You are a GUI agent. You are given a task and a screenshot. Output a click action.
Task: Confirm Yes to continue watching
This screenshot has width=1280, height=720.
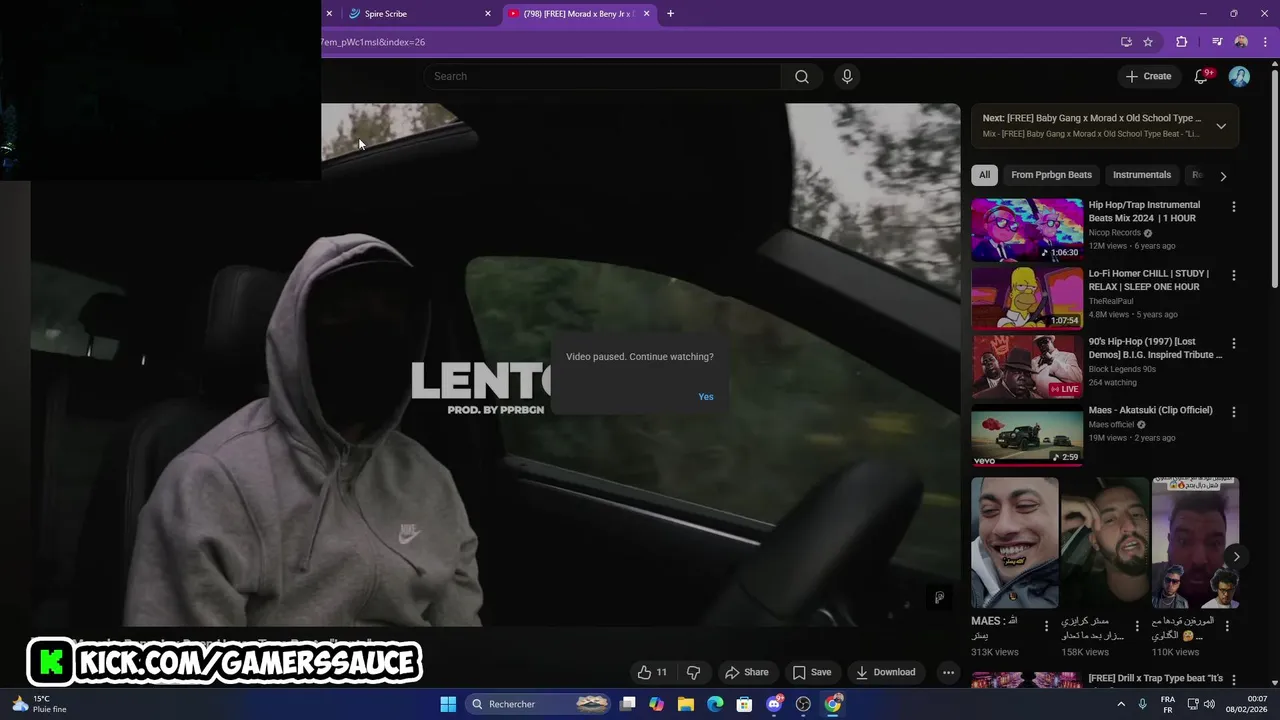[x=706, y=397]
